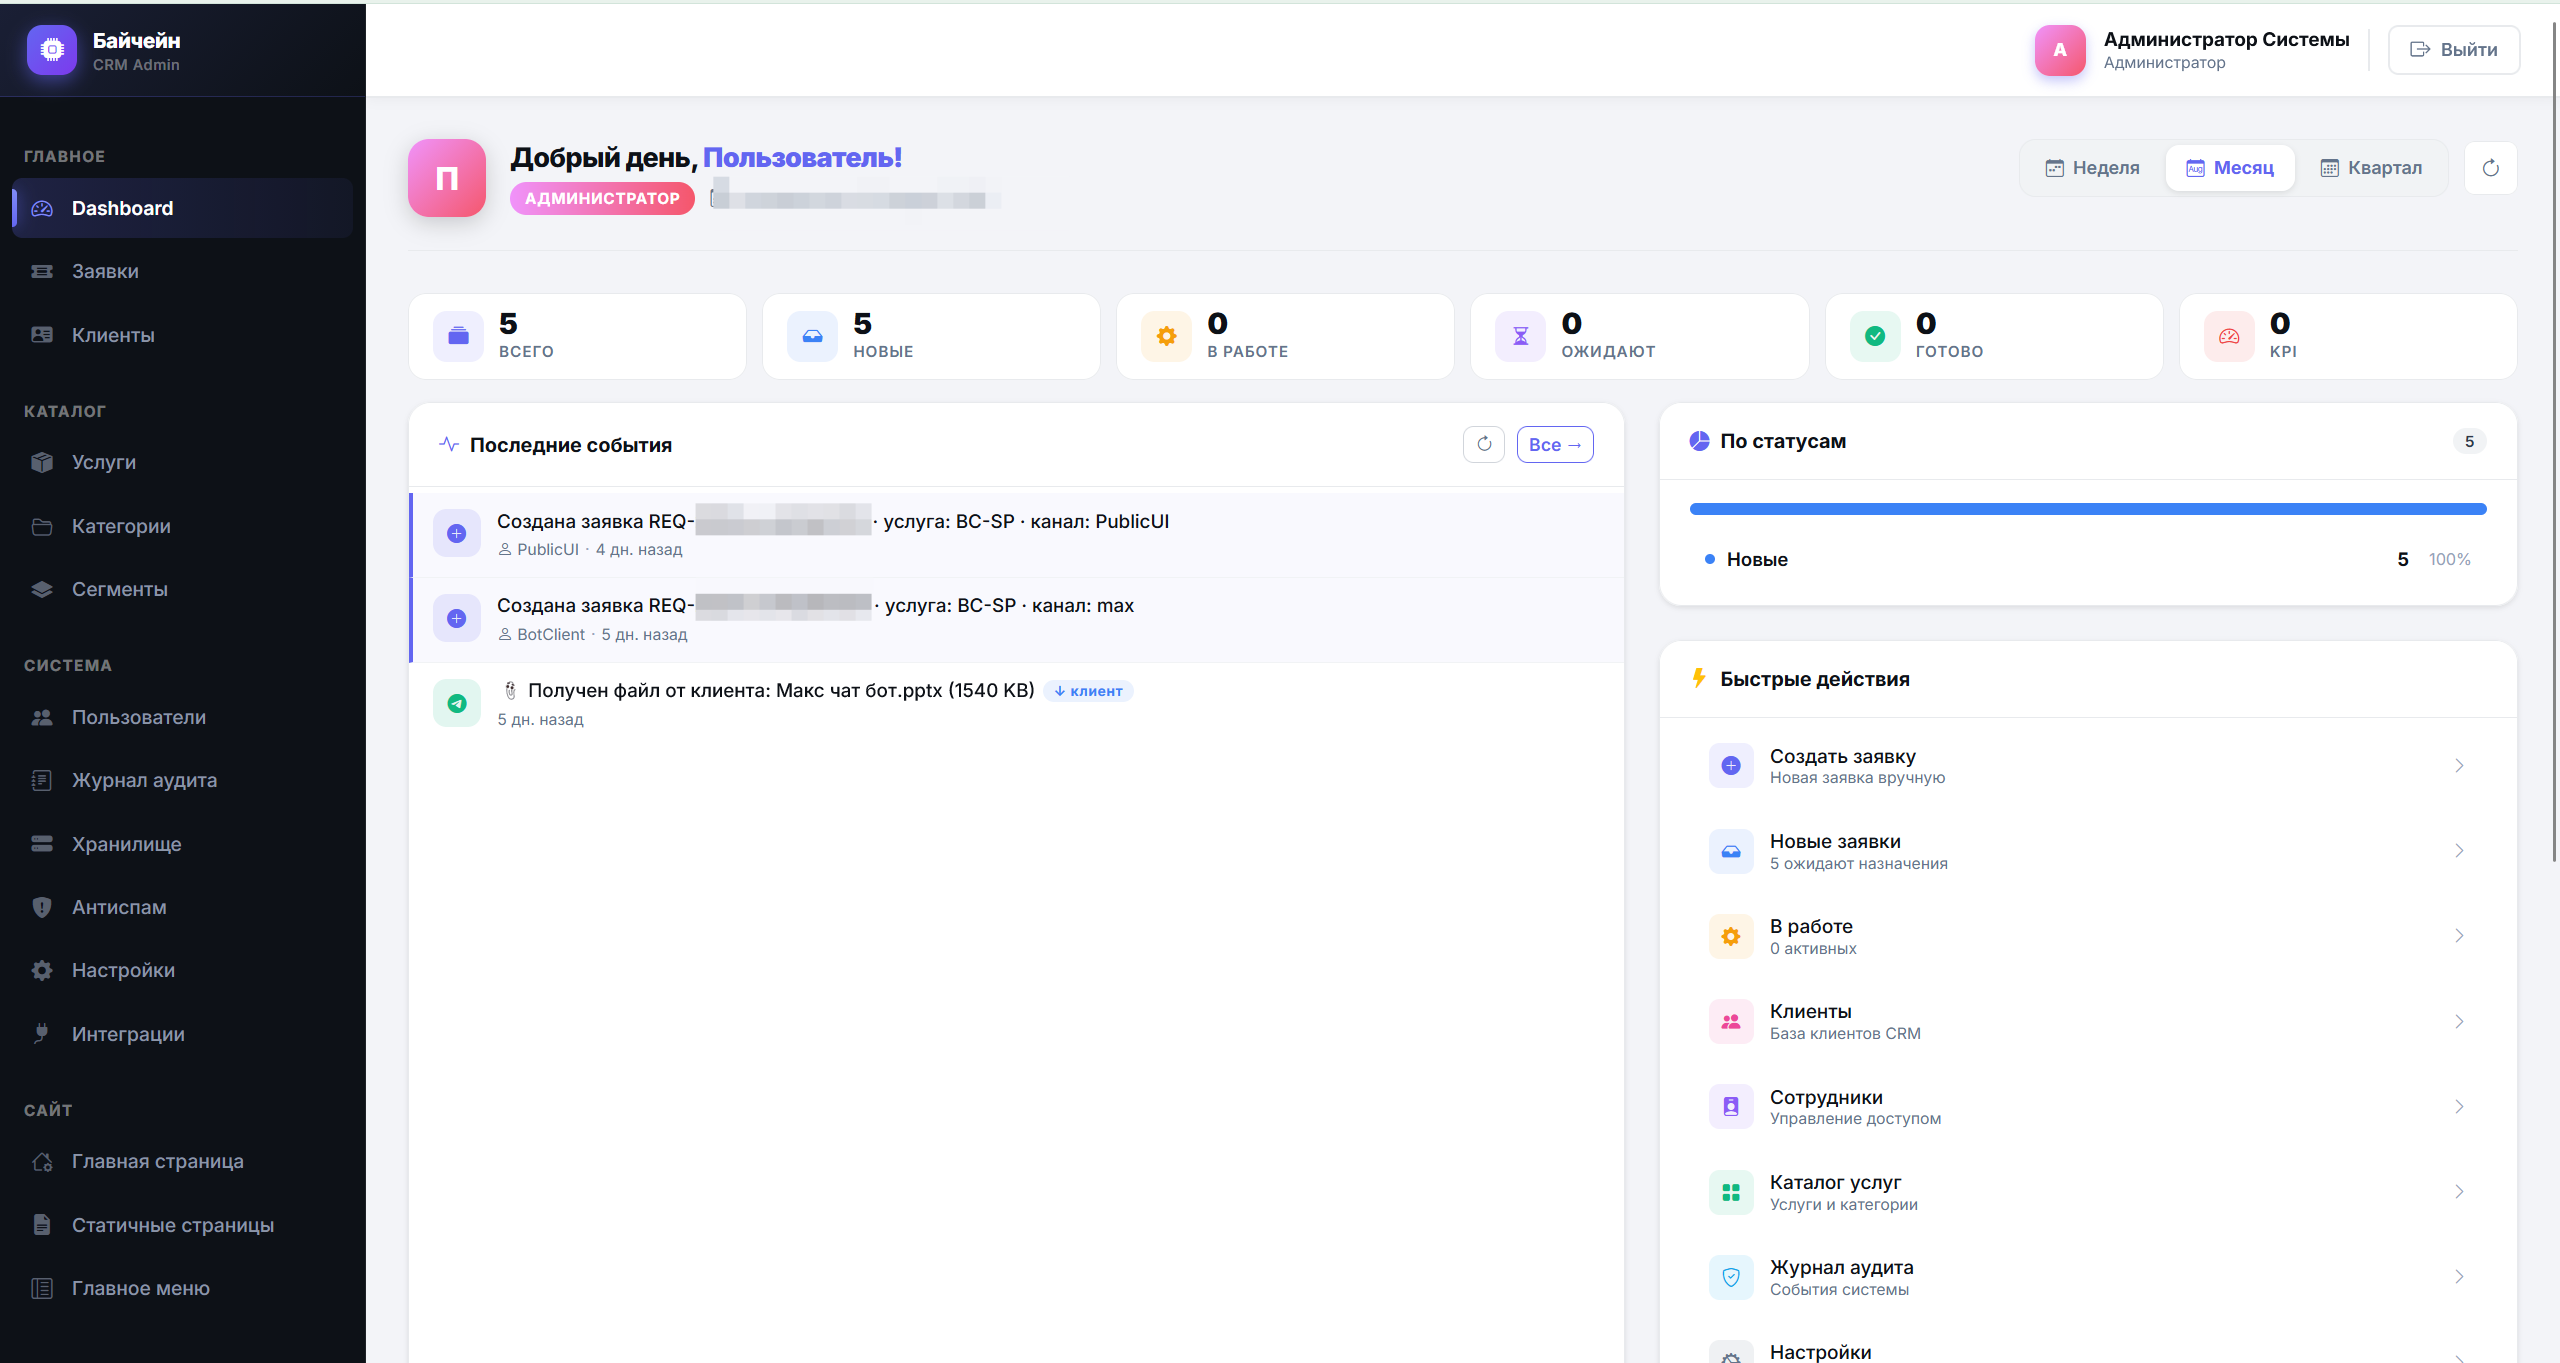Open the chevron next to Создать заявку
The image size is (2560, 1363).
point(2459,766)
